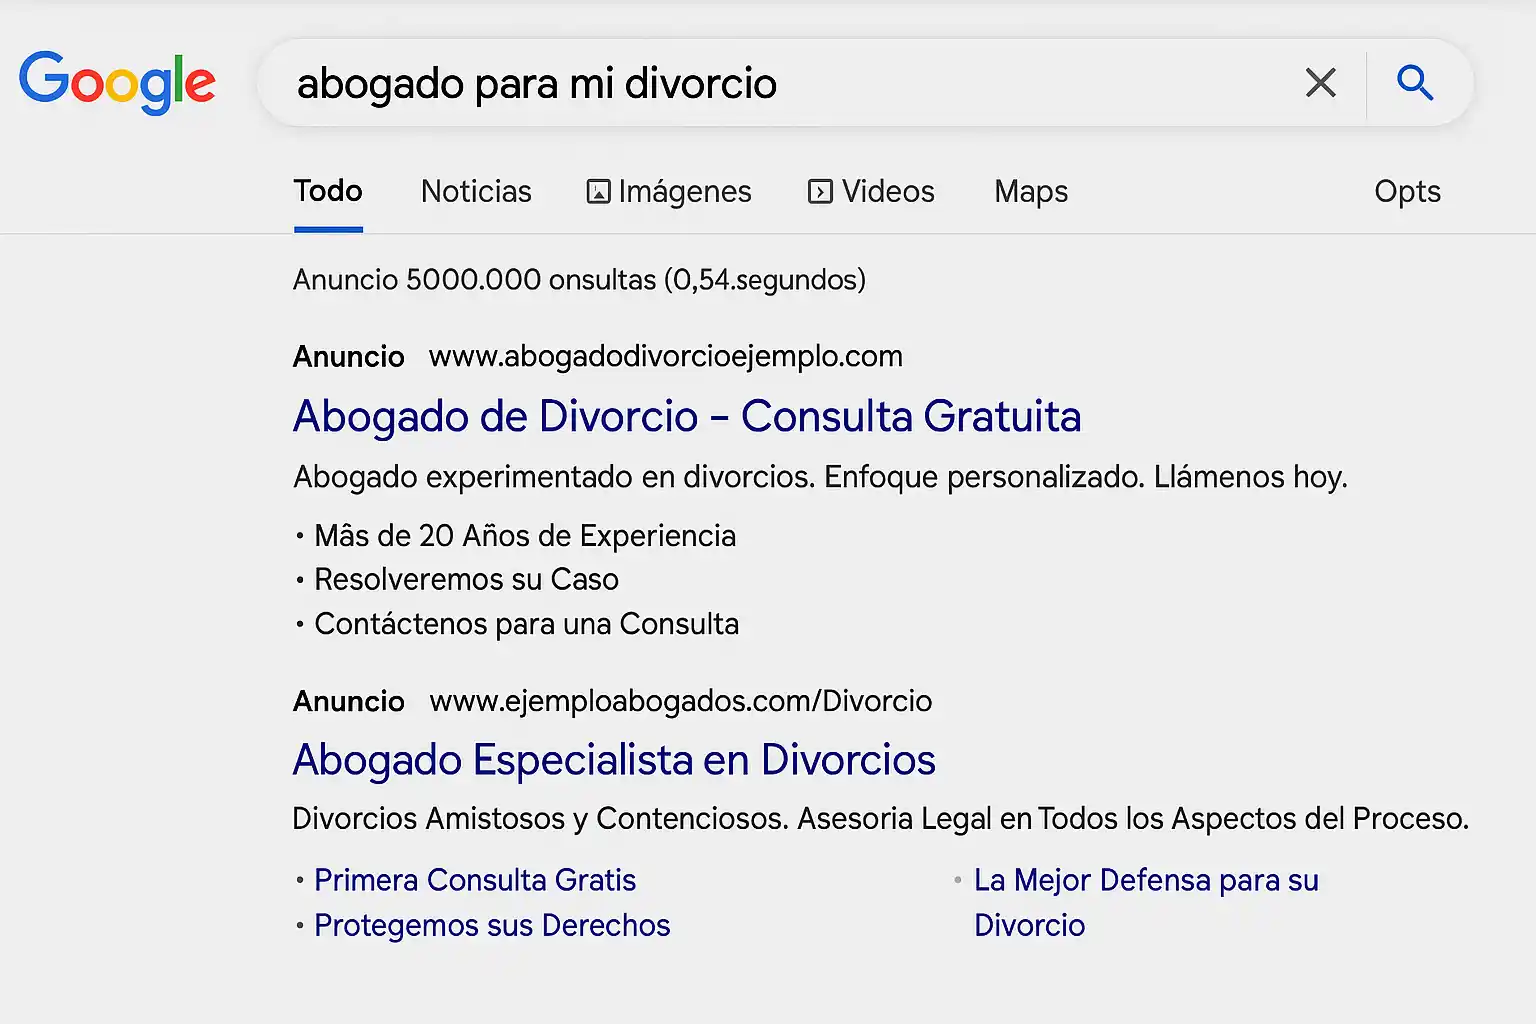Select the Todo tab
The image size is (1536, 1024).
[328, 191]
